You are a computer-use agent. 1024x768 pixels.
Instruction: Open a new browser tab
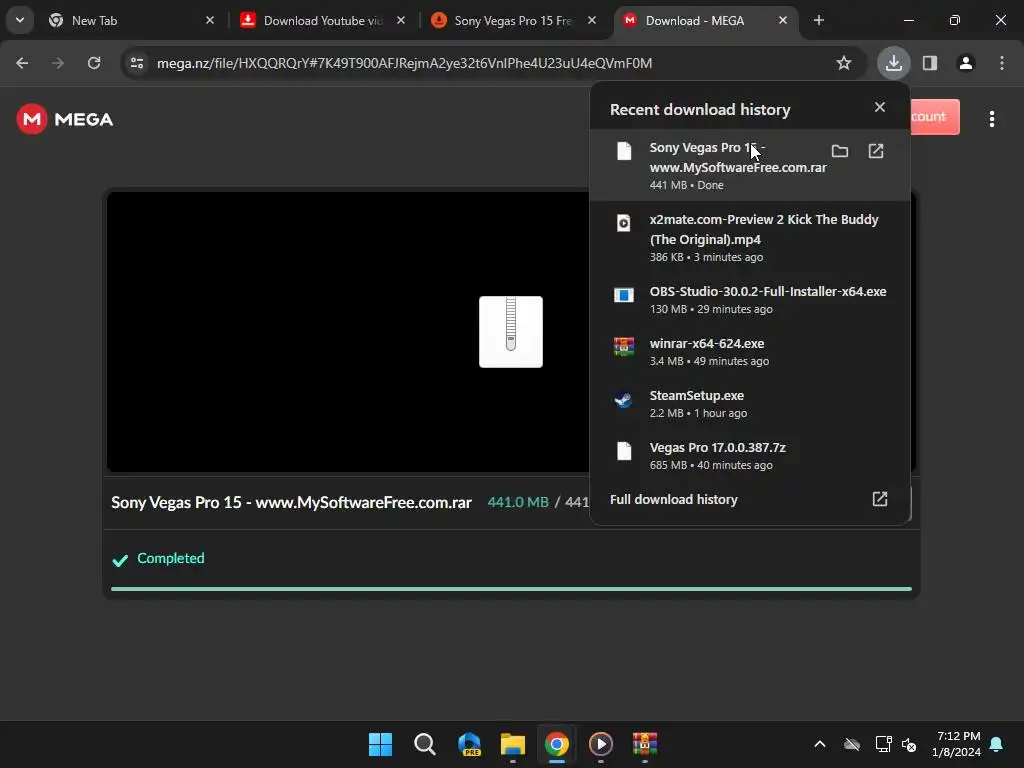coord(819,20)
